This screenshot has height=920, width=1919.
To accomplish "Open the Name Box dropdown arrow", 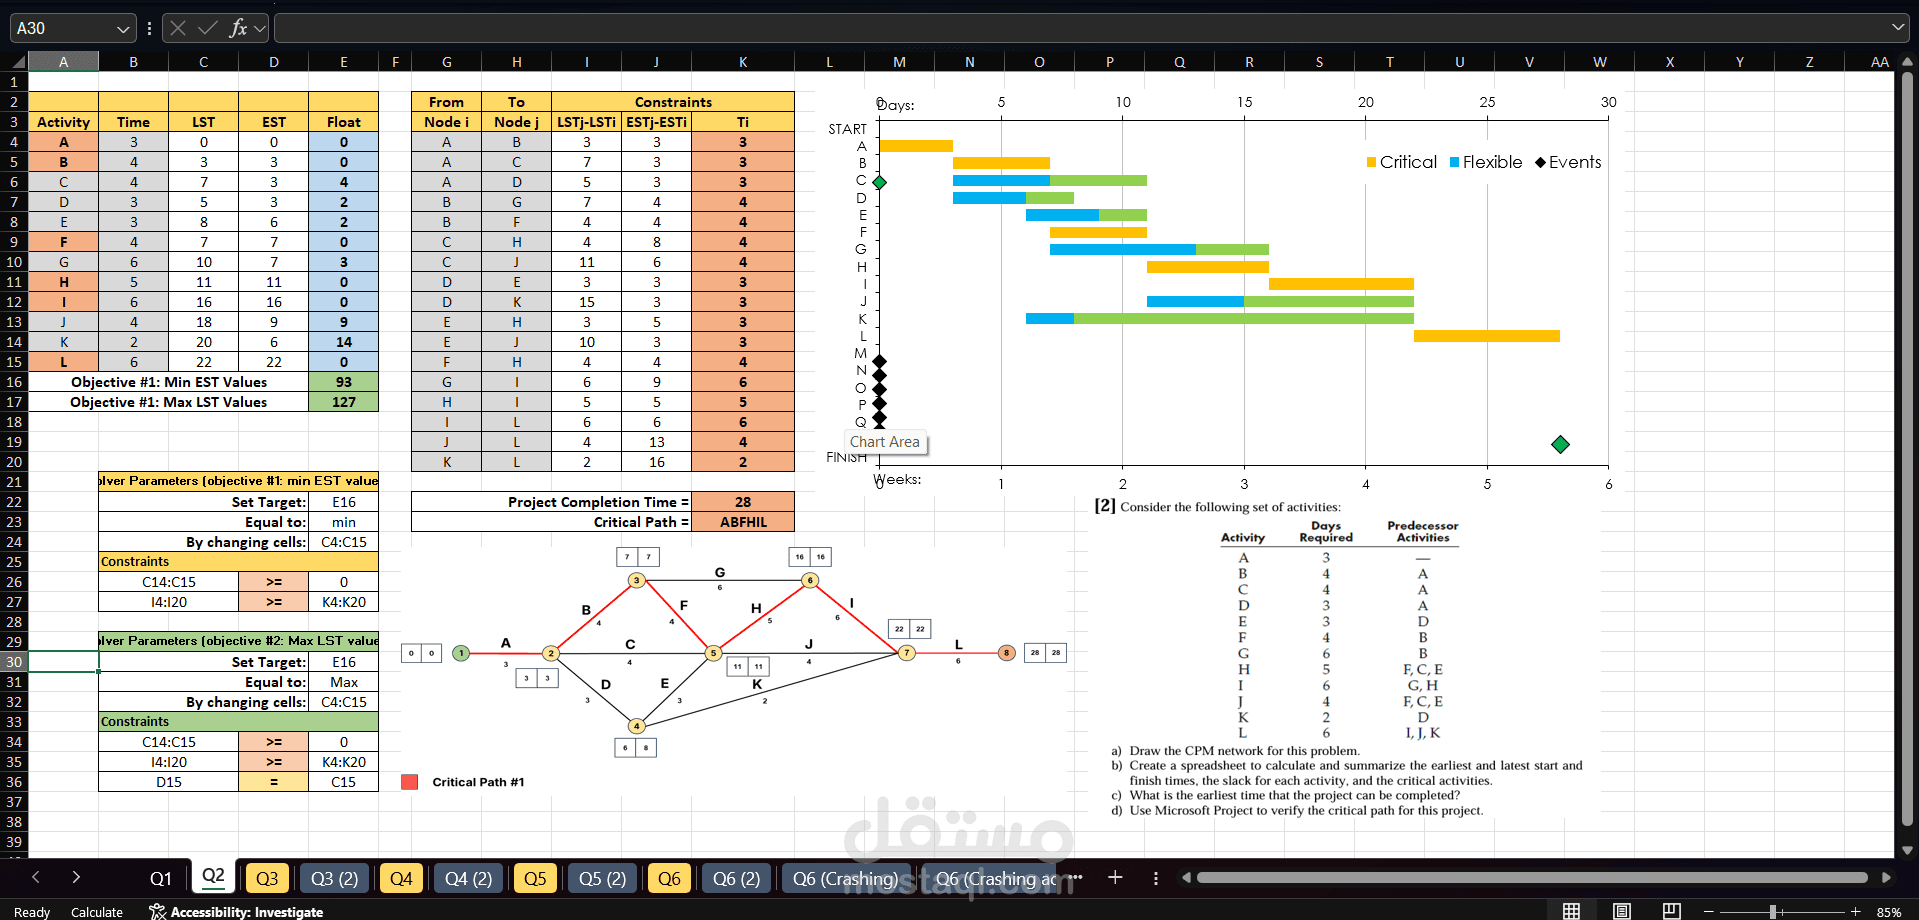I will click(125, 27).
